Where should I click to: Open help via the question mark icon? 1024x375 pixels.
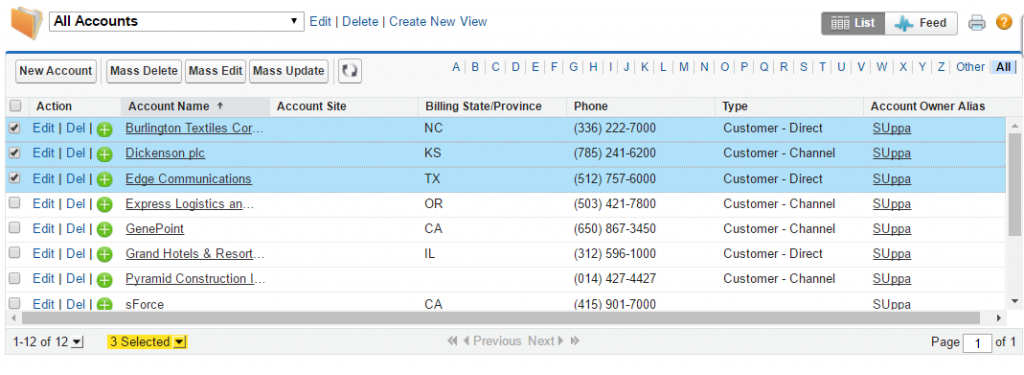tap(1004, 22)
